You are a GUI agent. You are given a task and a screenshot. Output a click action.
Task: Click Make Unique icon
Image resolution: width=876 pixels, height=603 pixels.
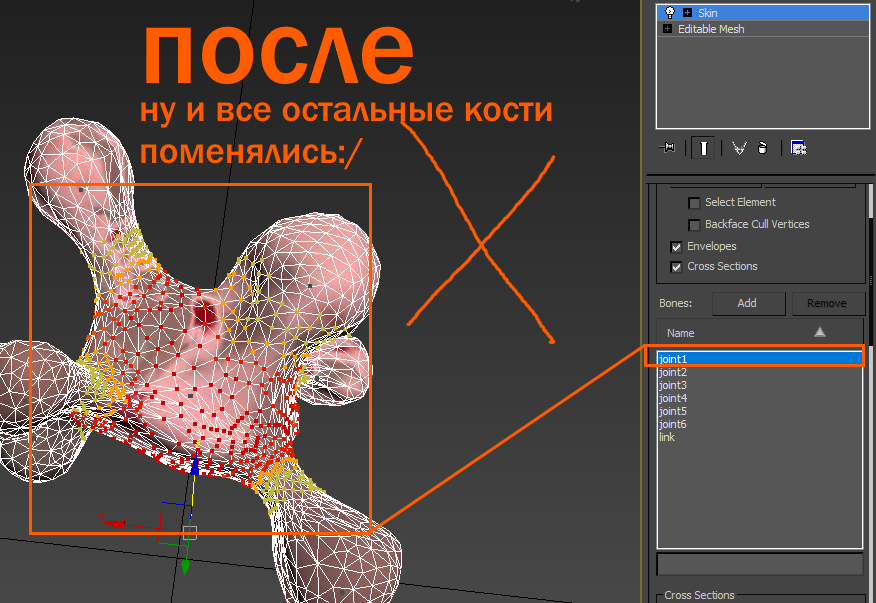click(739, 148)
